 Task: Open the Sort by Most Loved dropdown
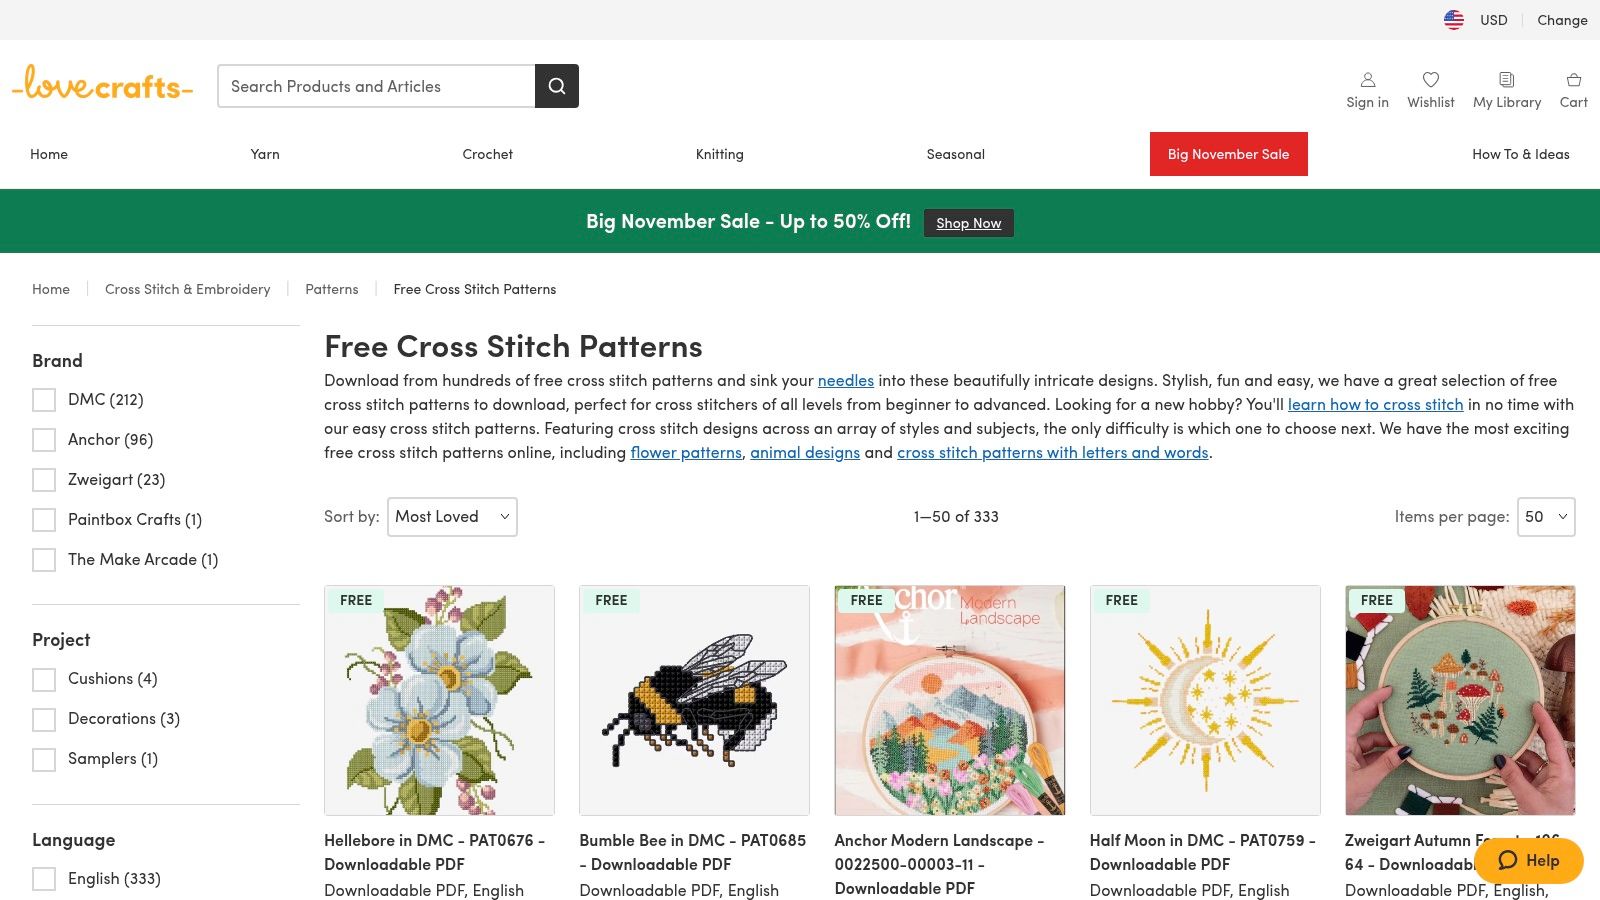[x=452, y=517]
